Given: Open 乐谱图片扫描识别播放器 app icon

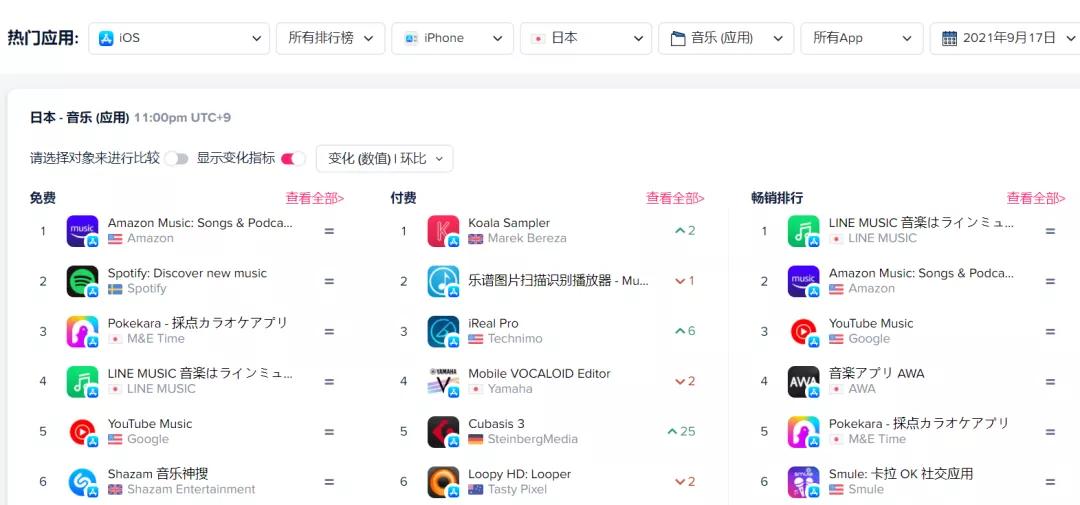Looking at the screenshot, I should (443, 281).
